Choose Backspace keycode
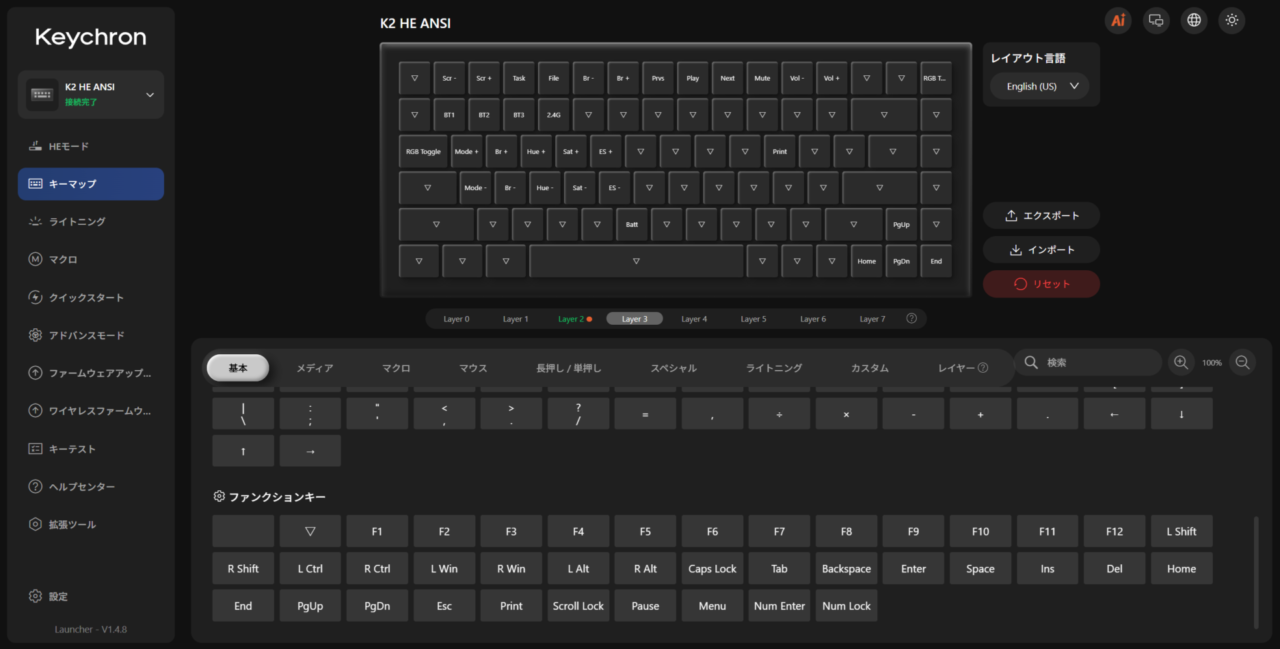This screenshot has width=1280, height=649. 846,569
